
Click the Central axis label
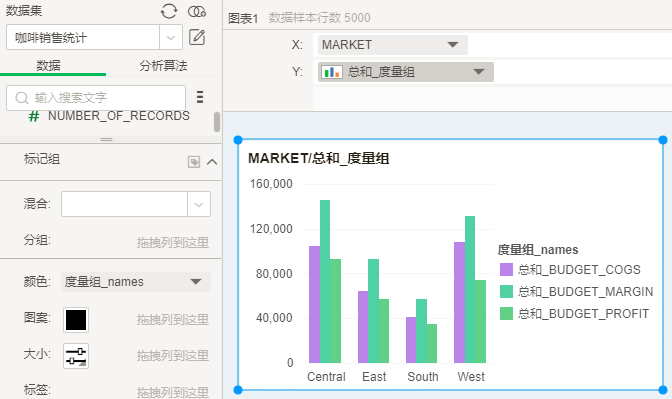[326, 377]
